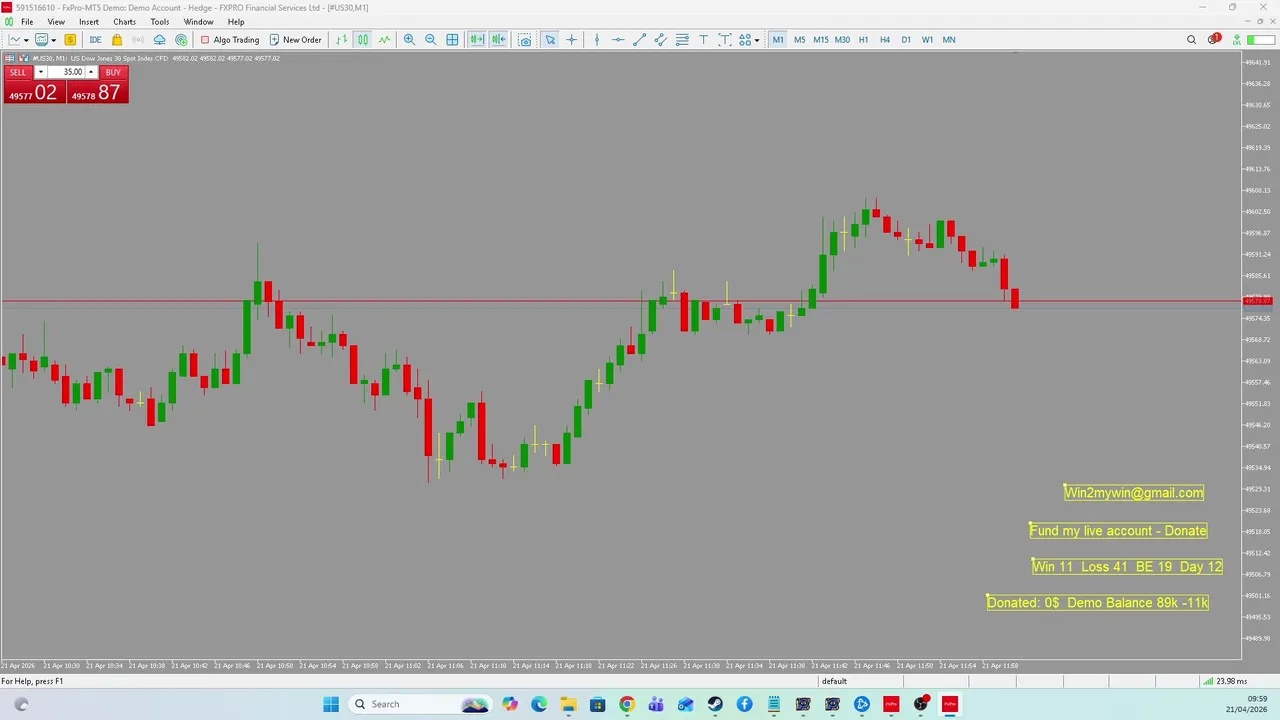
Task: Edit the 35.00 lot volume field
Action: click(66, 72)
